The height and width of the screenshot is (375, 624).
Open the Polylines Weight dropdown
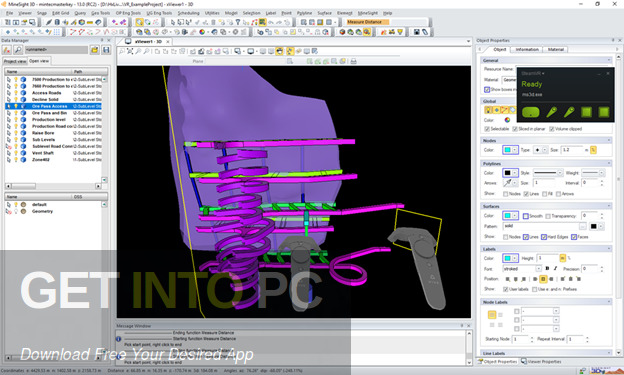602,173
